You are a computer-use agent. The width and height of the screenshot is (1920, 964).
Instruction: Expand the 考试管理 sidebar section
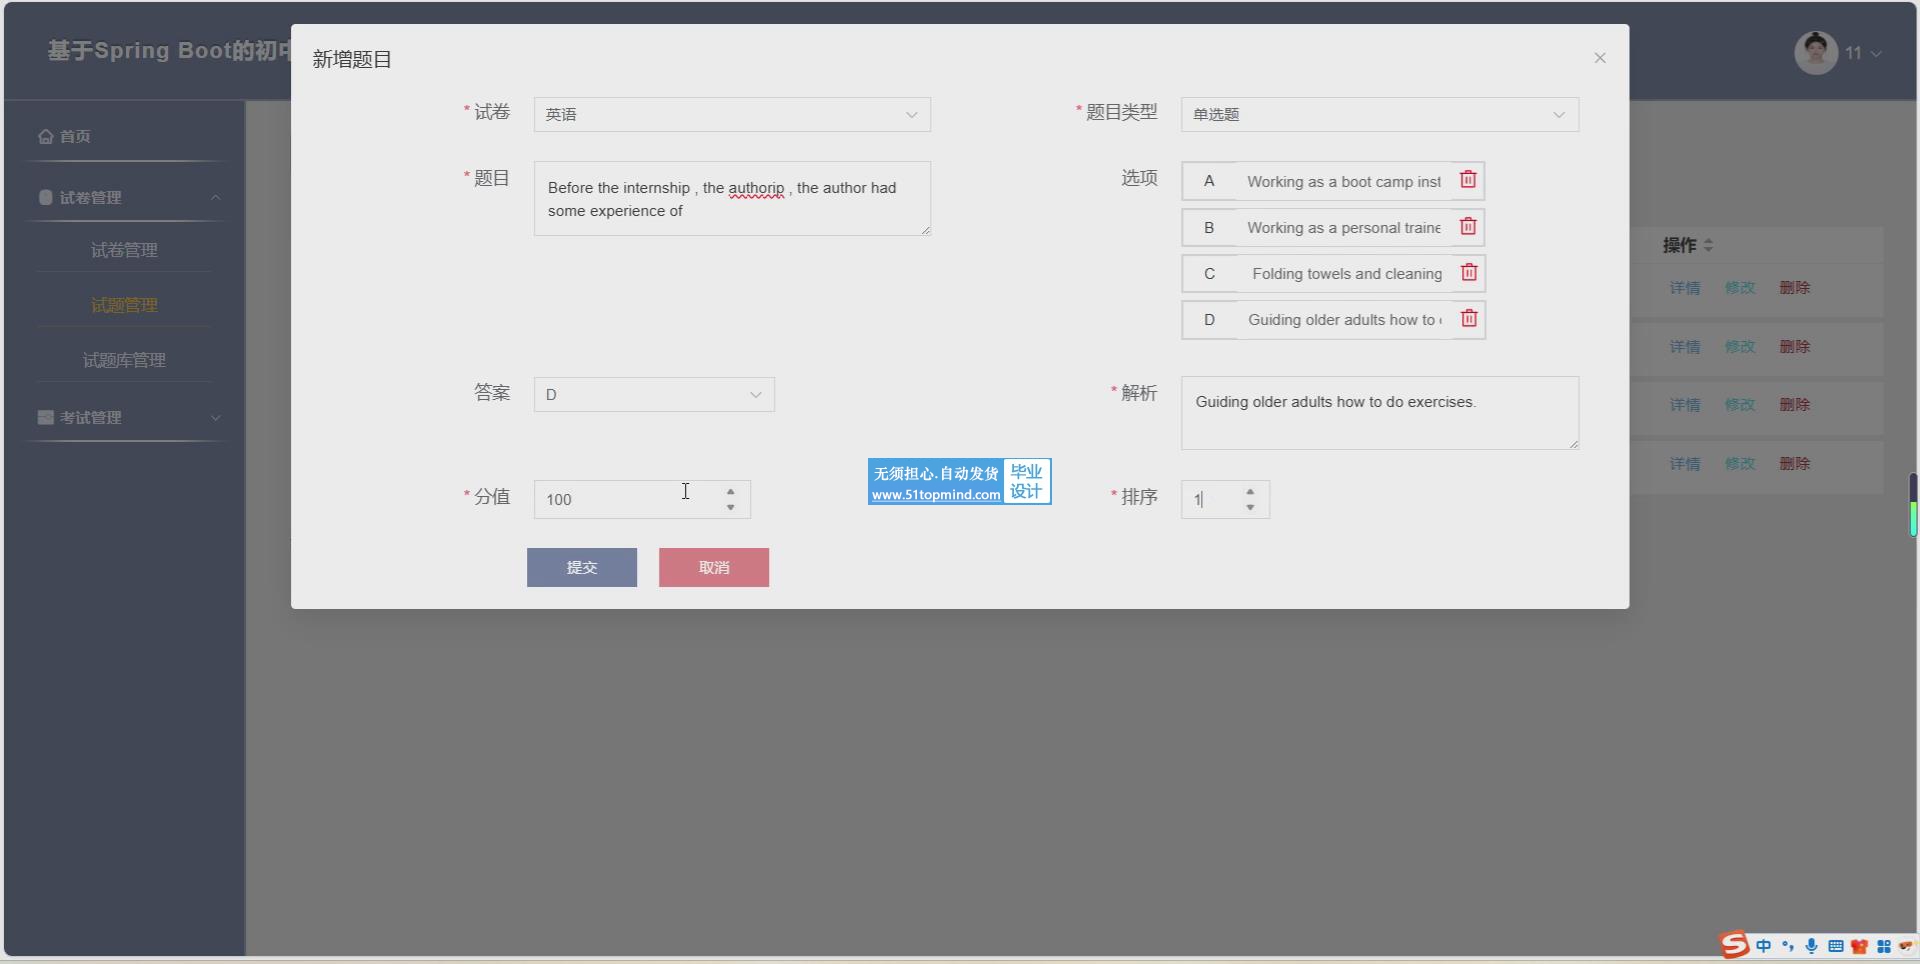[125, 418]
